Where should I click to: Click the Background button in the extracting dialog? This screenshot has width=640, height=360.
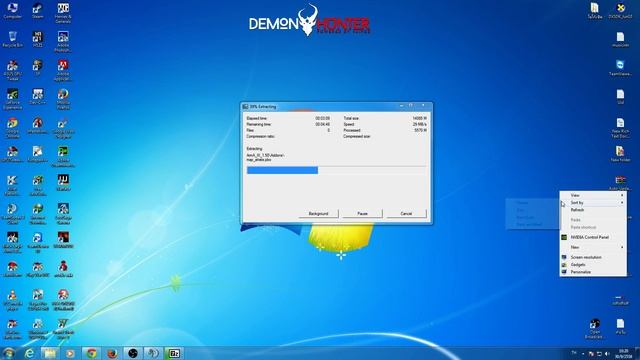click(318, 213)
